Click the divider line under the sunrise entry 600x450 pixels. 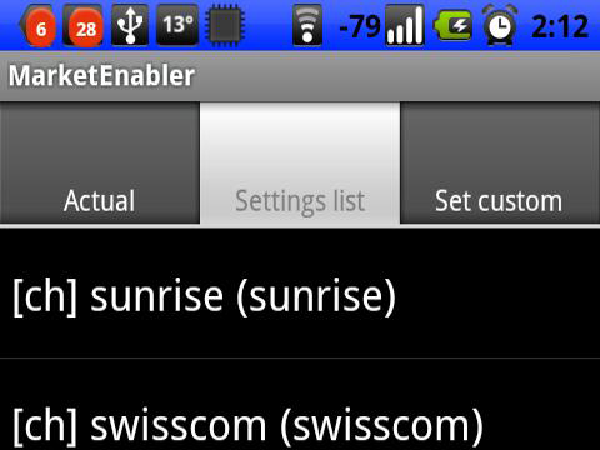click(300, 359)
